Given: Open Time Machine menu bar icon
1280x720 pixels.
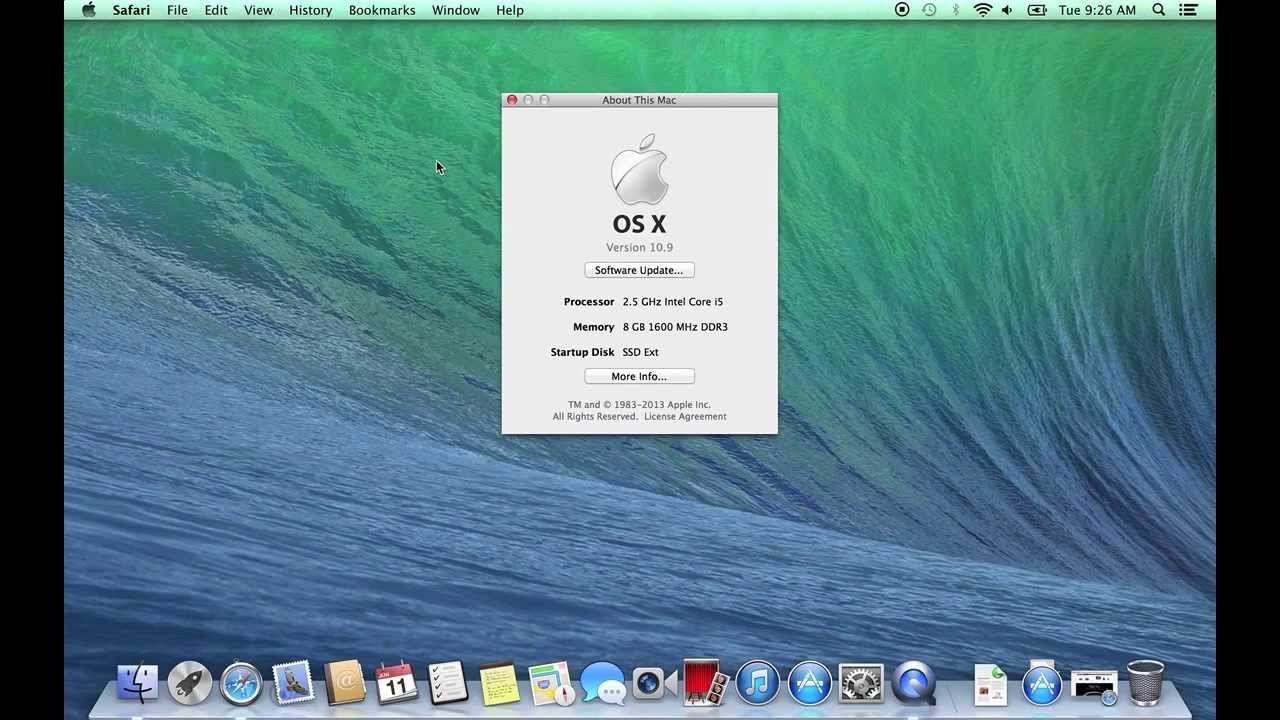Looking at the screenshot, I should pyautogui.click(x=929, y=10).
